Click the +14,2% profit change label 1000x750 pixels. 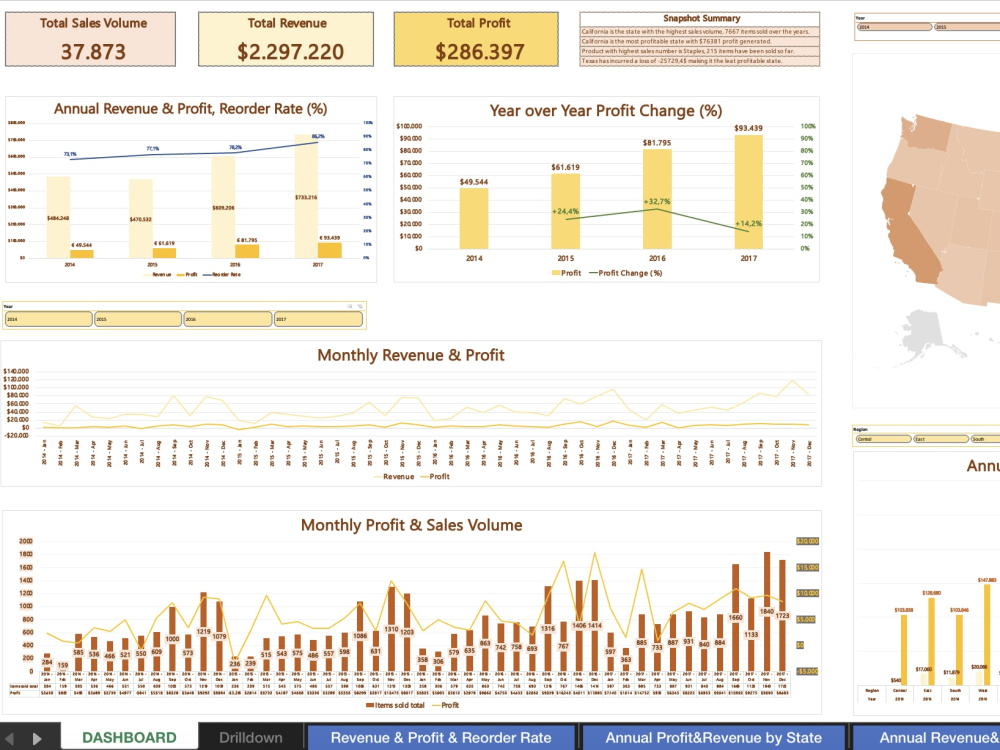[749, 224]
